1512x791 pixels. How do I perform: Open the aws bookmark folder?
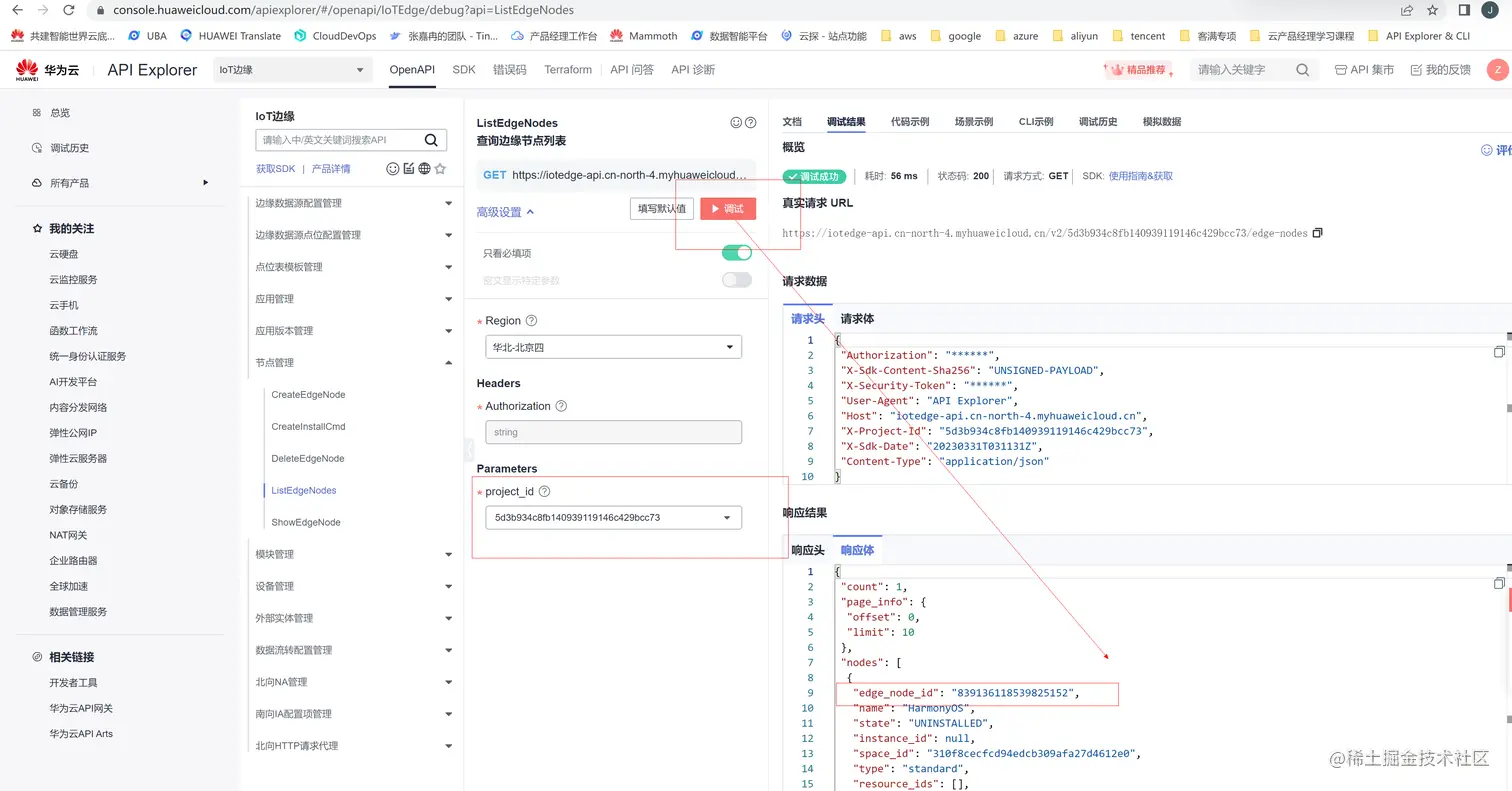(899, 36)
